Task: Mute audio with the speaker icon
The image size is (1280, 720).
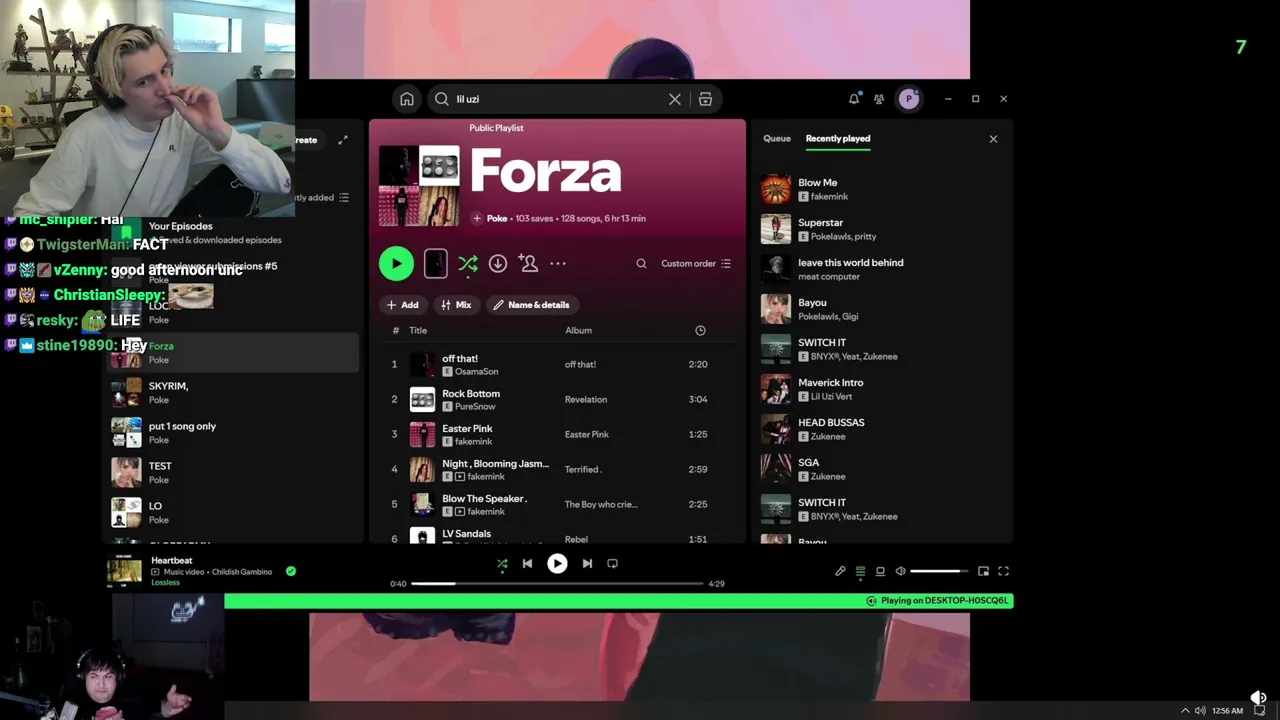Action: (x=900, y=571)
